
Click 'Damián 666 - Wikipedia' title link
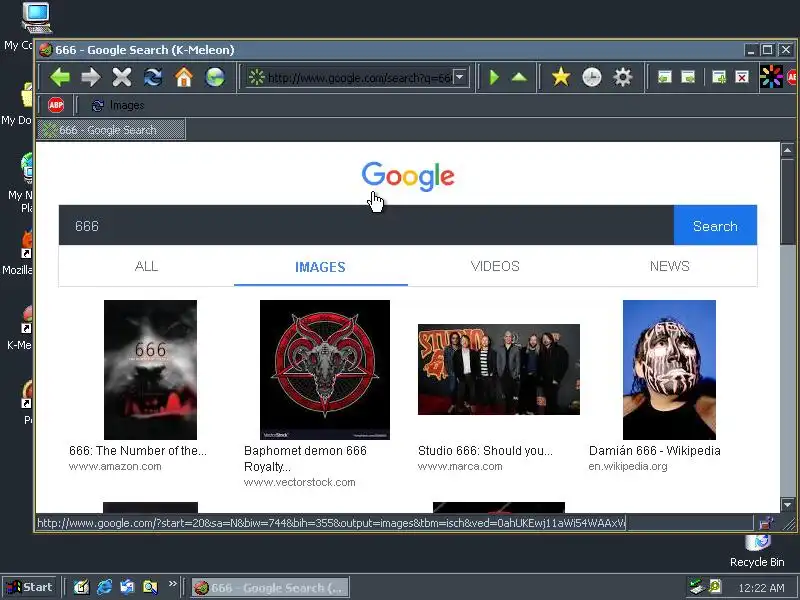[x=655, y=451]
